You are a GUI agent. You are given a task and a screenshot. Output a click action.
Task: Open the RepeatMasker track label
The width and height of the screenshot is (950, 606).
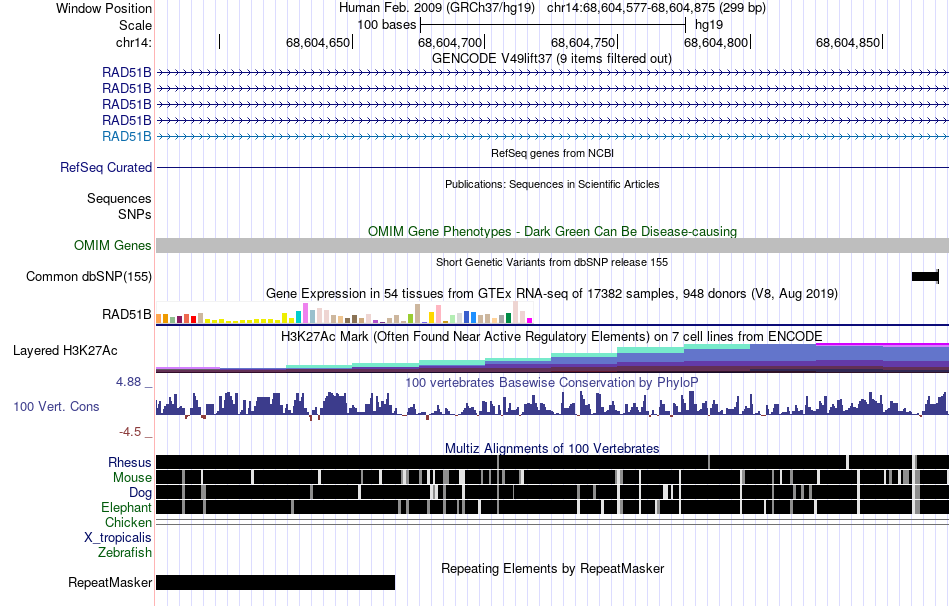[110, 582]
